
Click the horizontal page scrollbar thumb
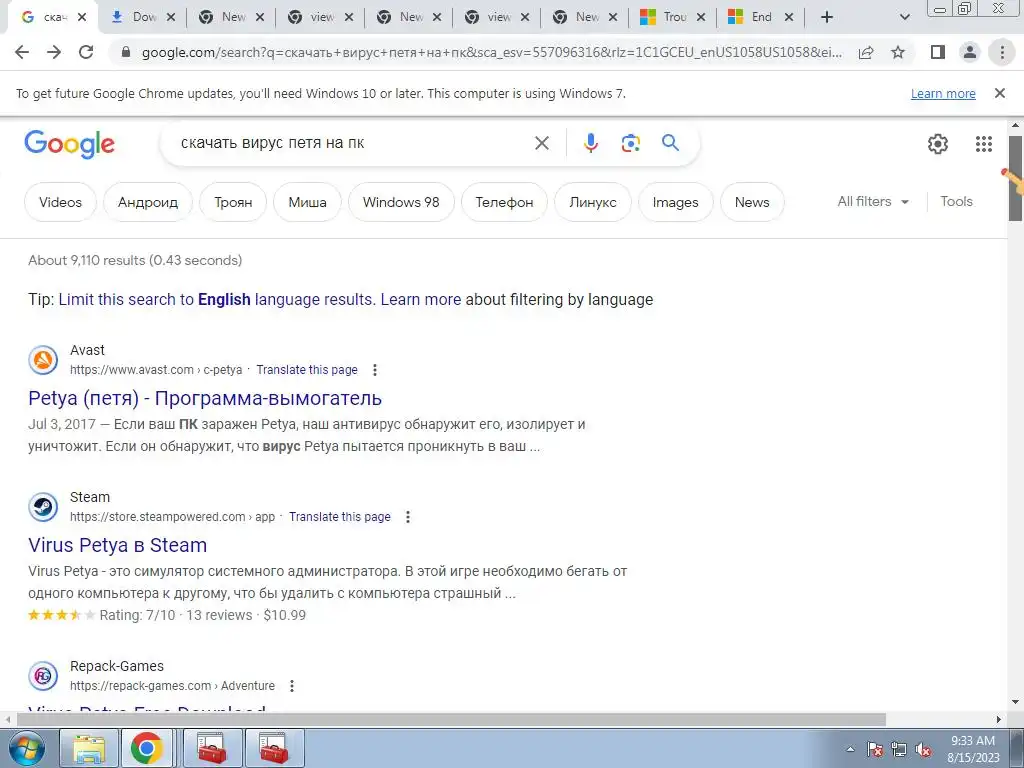451,720
